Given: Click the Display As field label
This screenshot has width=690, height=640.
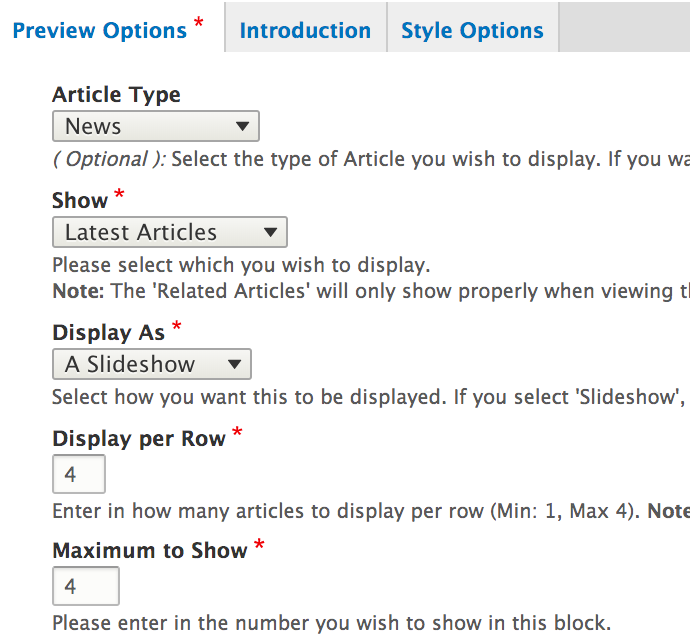Looking at the screenshot, I should pyautogui.click(x=108, y=332).
